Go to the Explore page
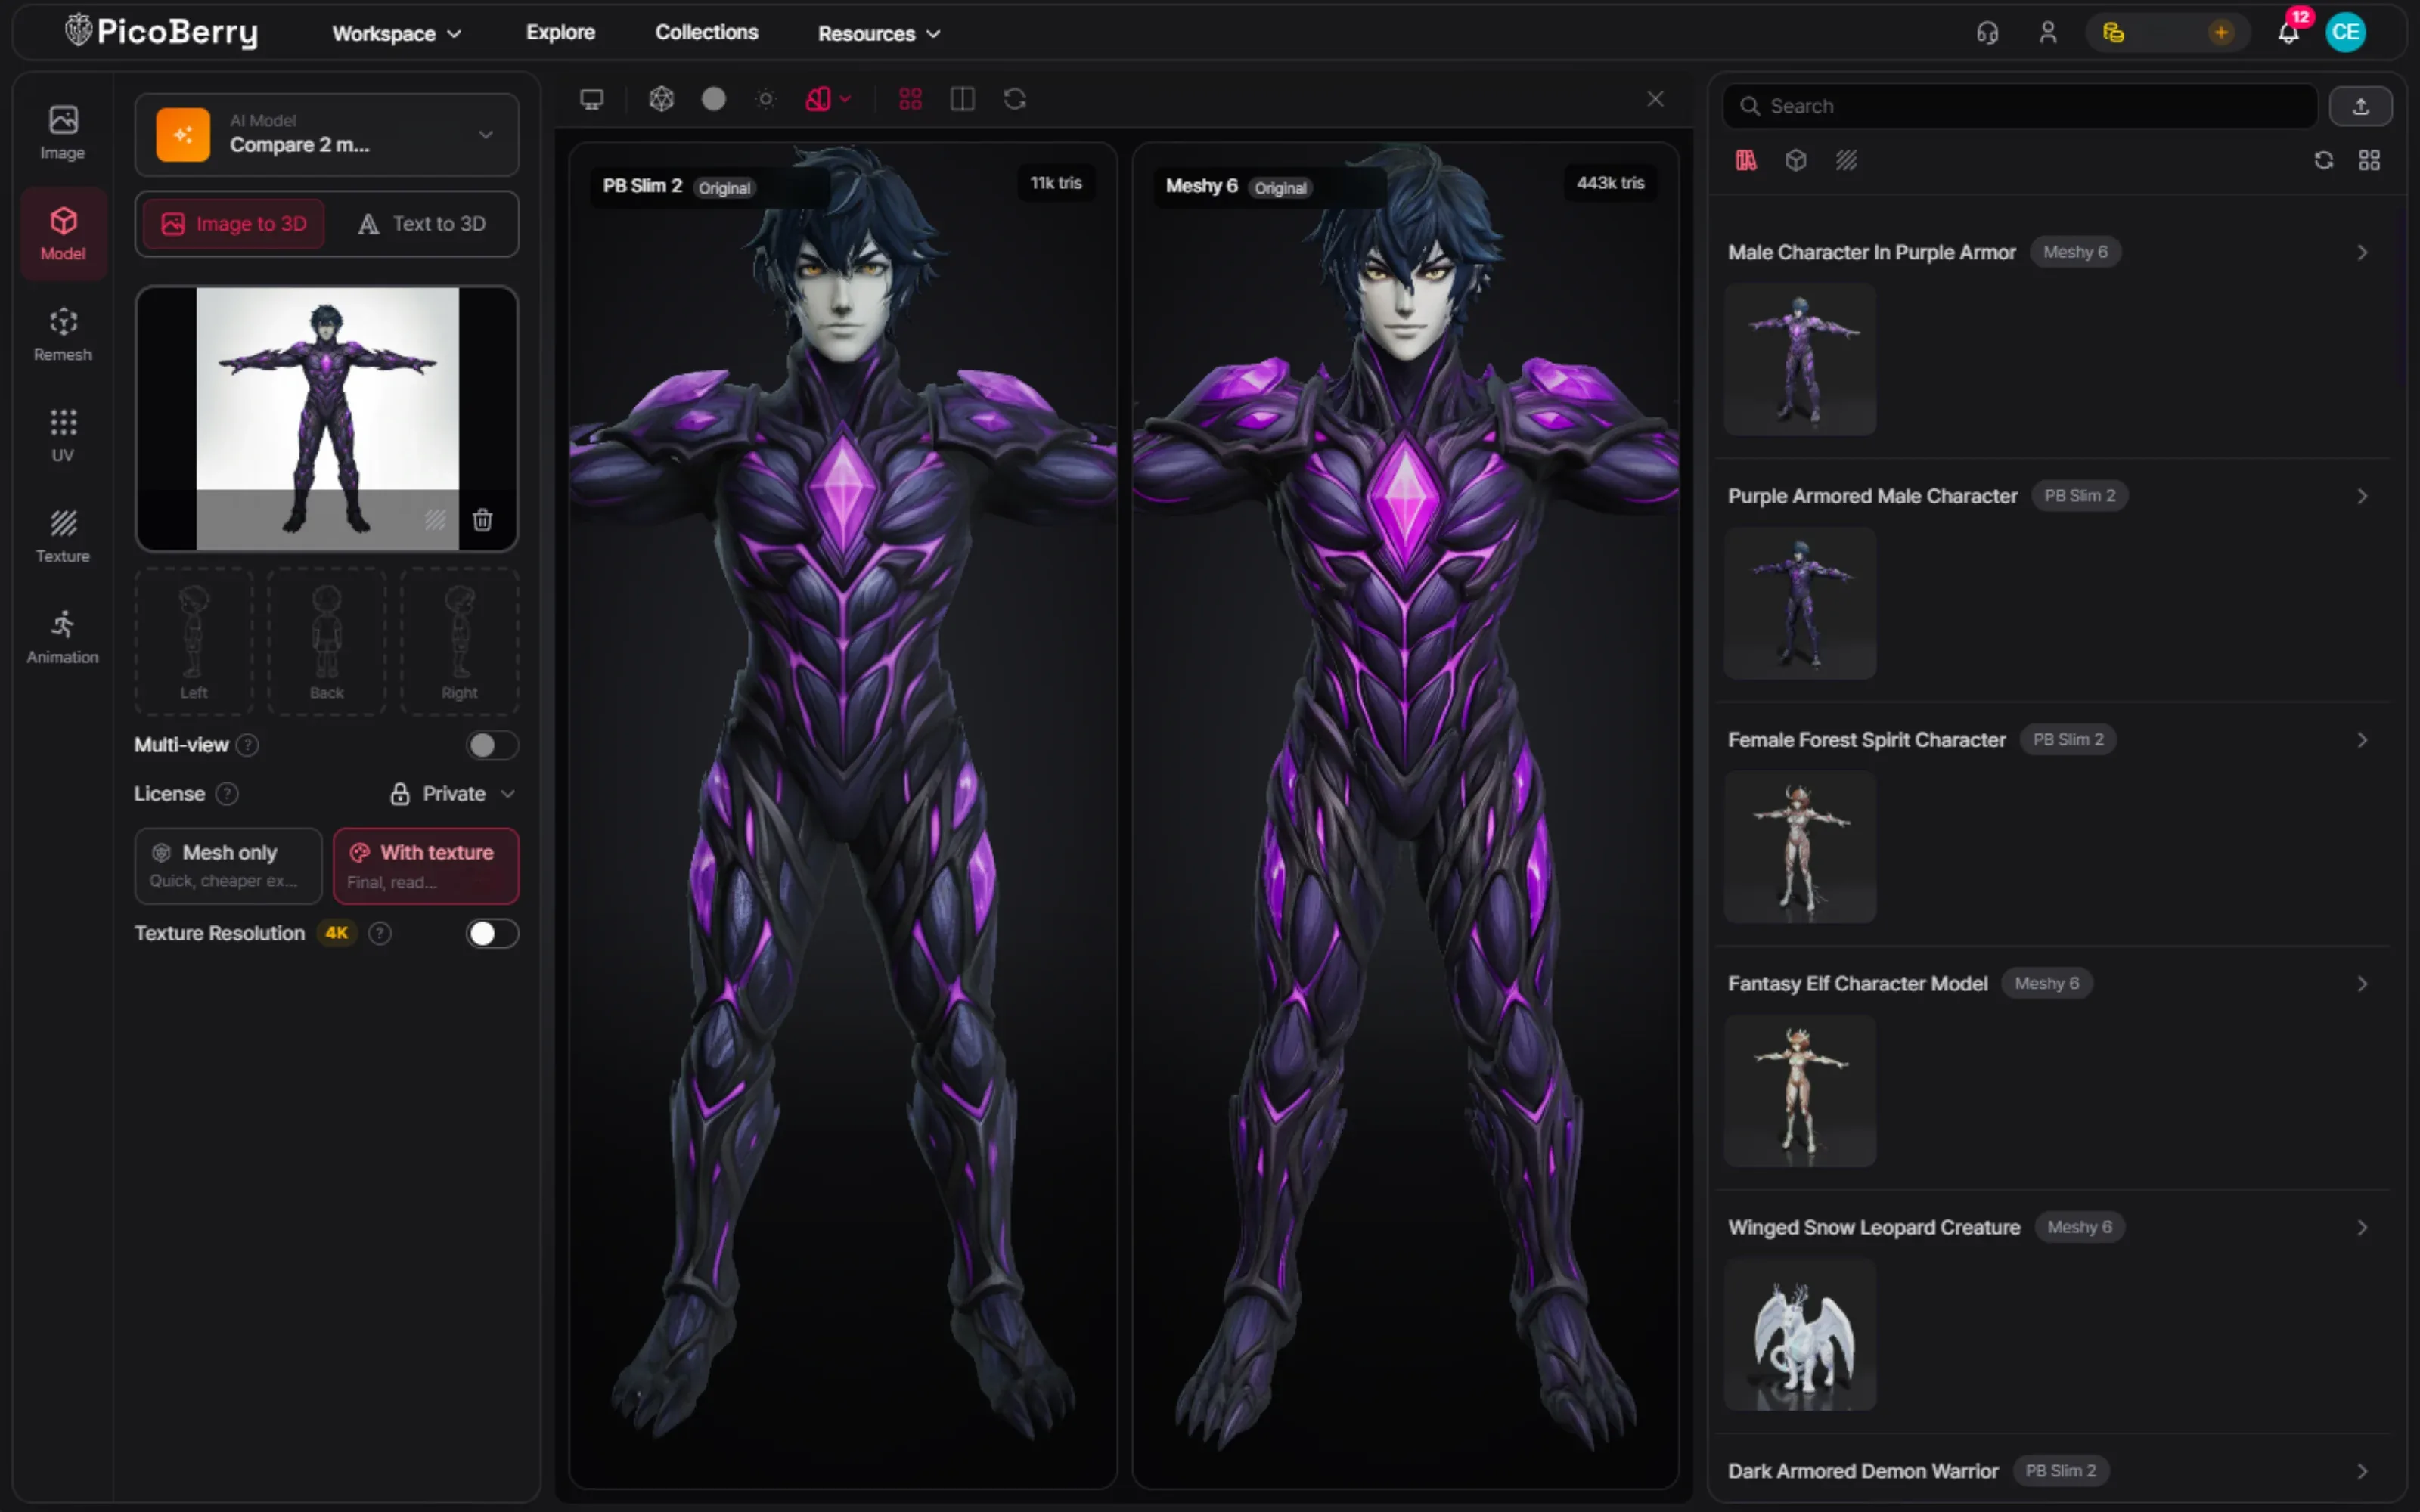Viewport: 2420px width, 1512px height. pos(560,33)
